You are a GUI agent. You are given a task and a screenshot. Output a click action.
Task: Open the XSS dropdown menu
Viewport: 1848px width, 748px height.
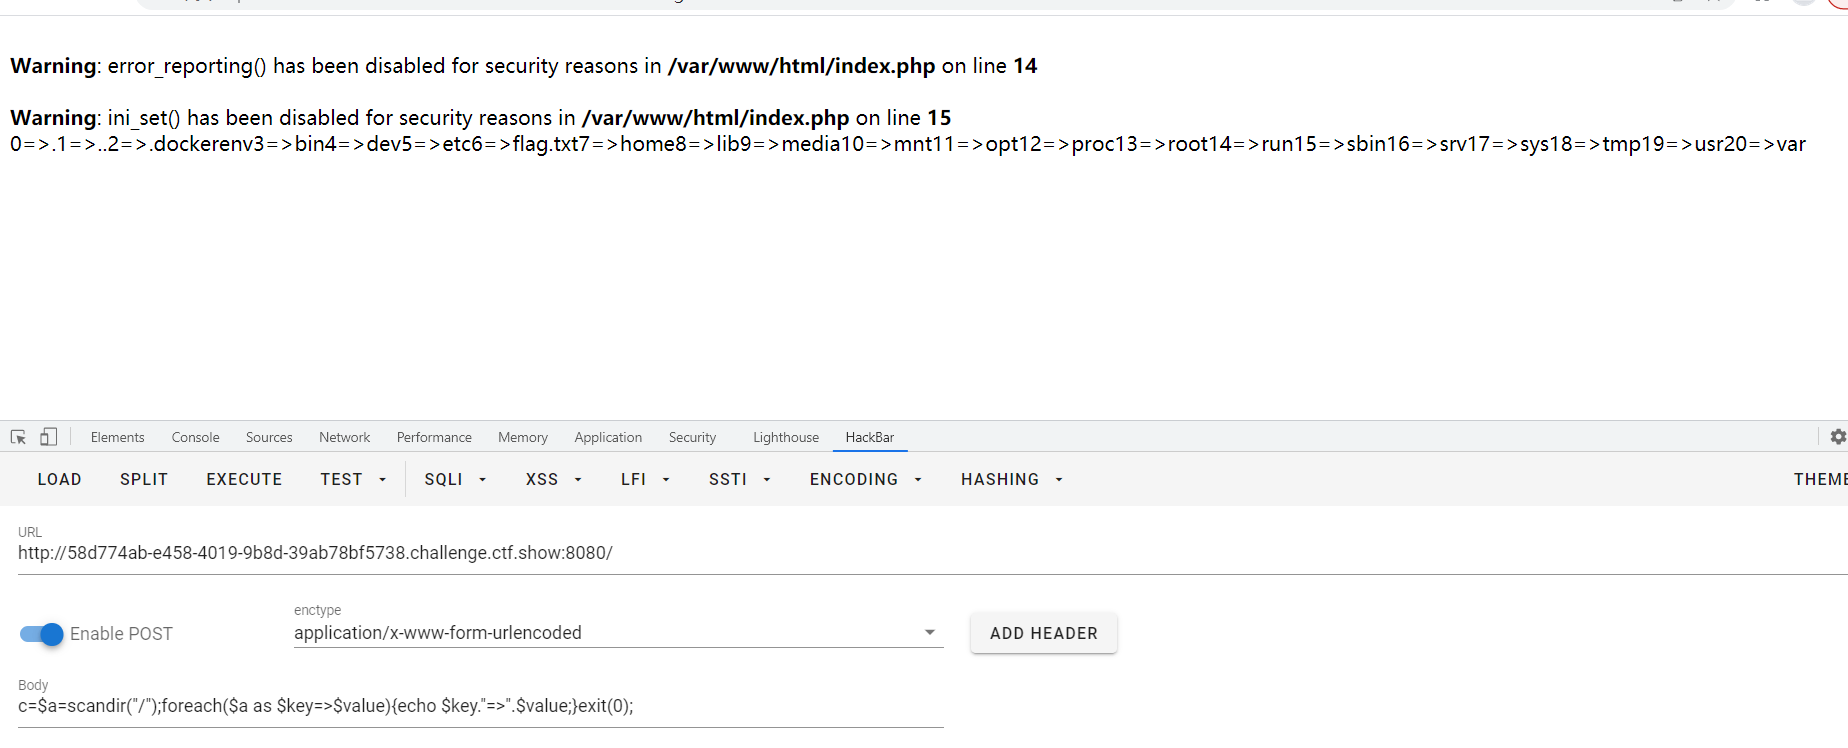pyautogui.click(x=553, y=480)
